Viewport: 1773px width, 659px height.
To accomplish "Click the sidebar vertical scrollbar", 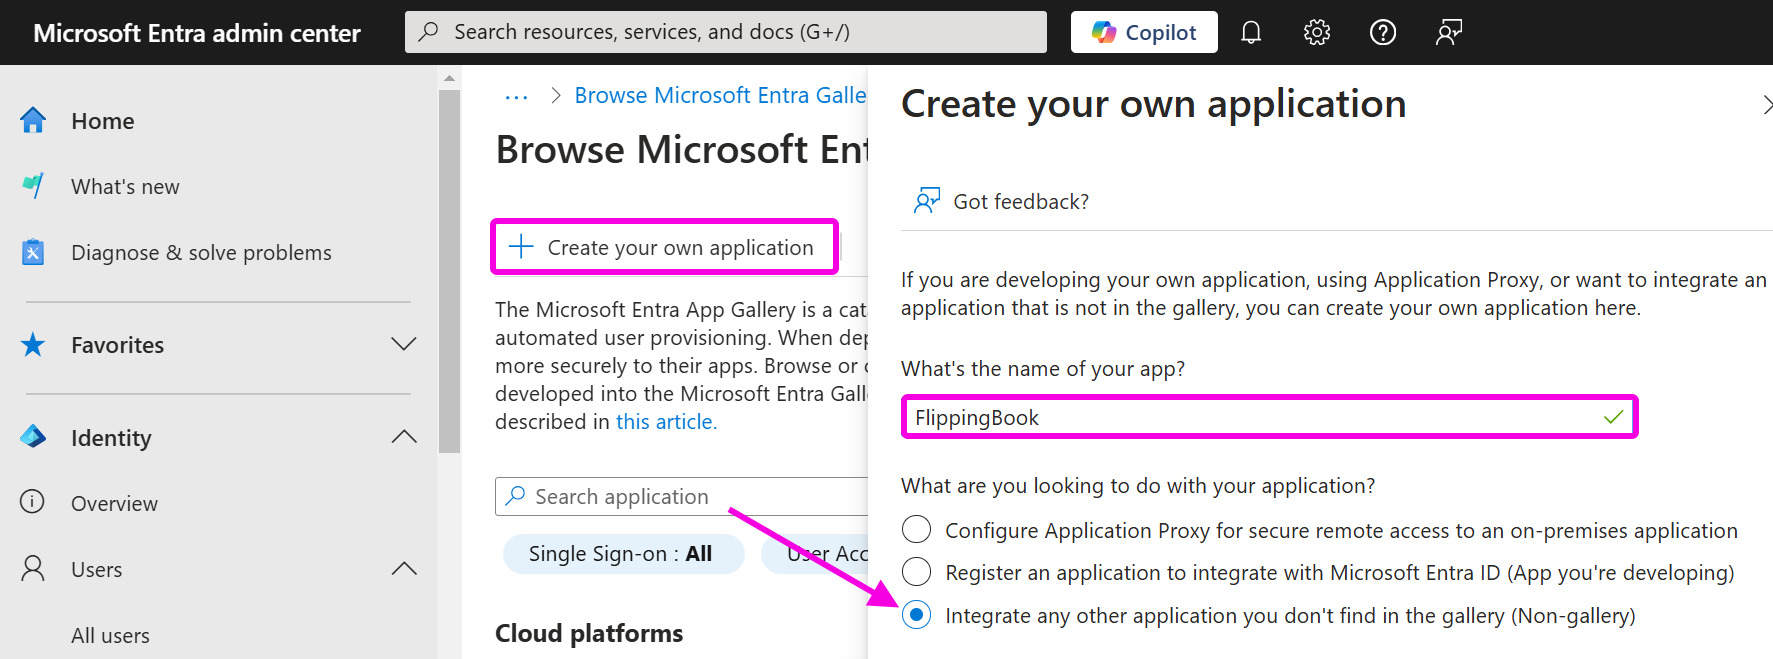I will tap(449, 270).
